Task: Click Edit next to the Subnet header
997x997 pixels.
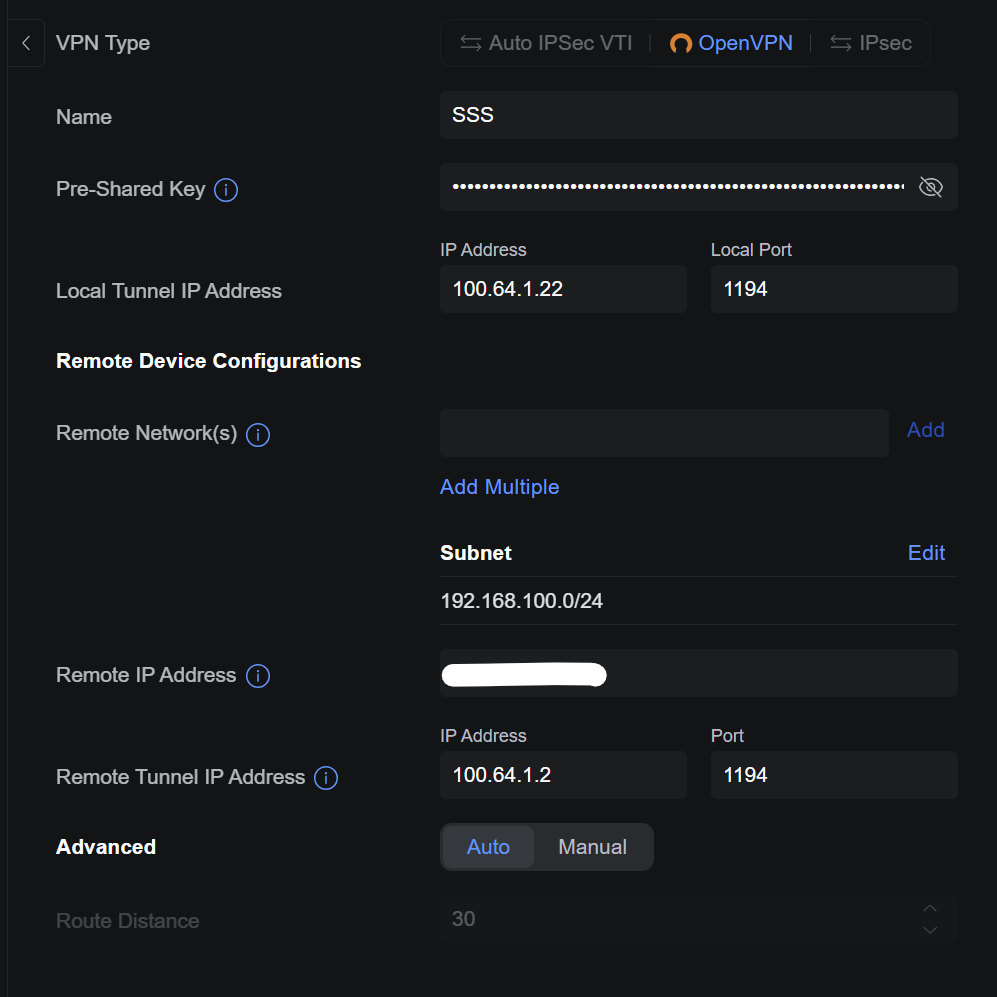Action: click(x=926, y=553)
